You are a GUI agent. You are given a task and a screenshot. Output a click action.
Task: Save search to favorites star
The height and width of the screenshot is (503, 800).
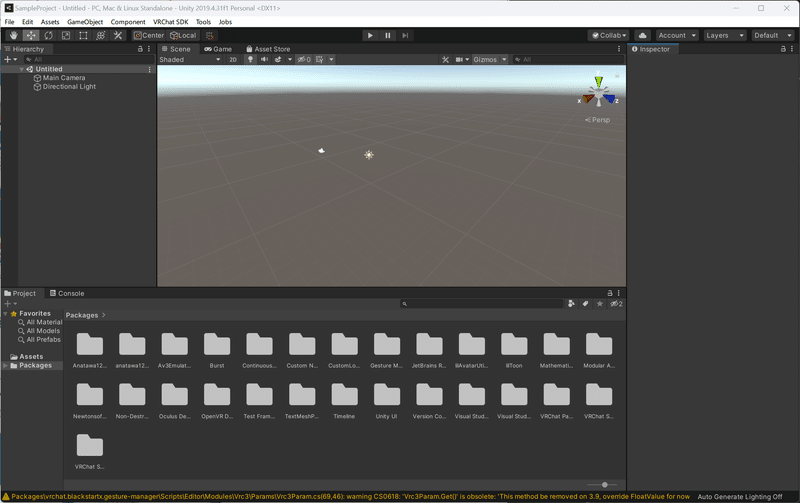click(600, 304)
